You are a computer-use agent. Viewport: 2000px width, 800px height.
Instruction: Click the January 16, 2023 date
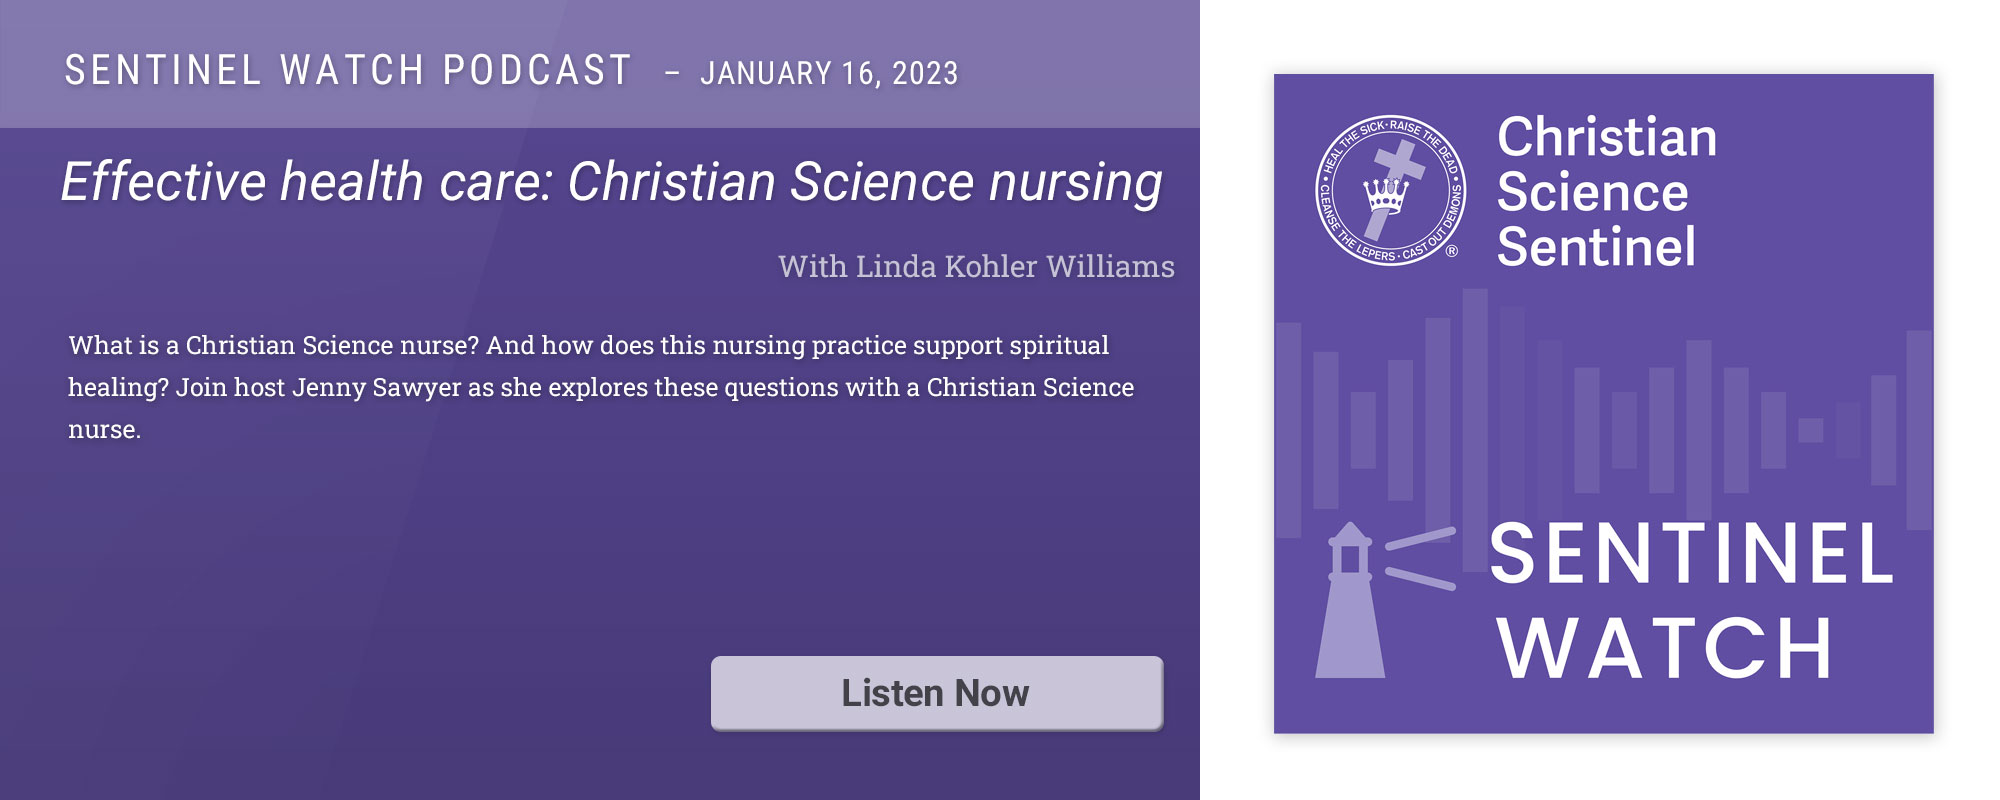pyautogui.click(x=829, y=73)
